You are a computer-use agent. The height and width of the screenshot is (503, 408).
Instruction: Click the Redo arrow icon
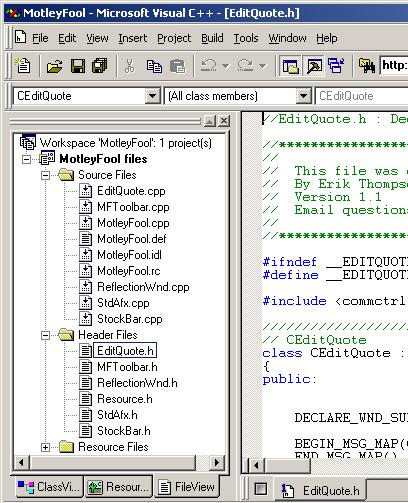click(246, 65)
